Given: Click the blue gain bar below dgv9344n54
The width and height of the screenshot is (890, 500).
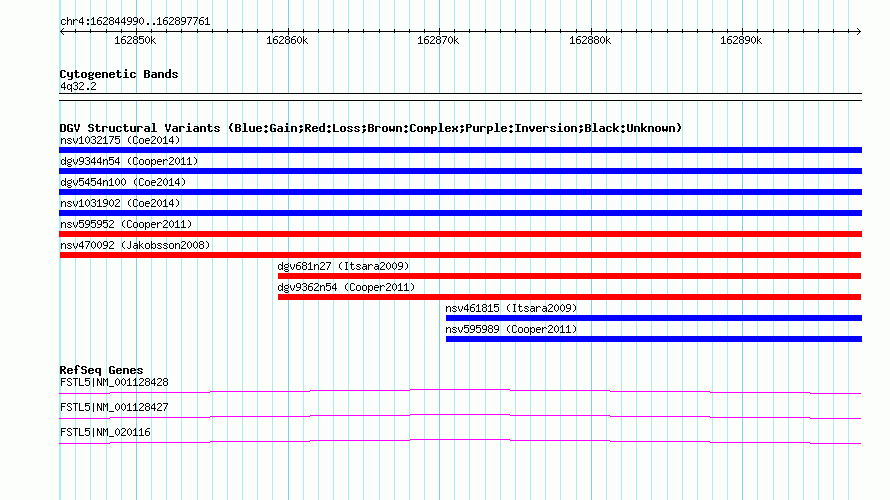Looking at the screenshot, I should [460, 171].
